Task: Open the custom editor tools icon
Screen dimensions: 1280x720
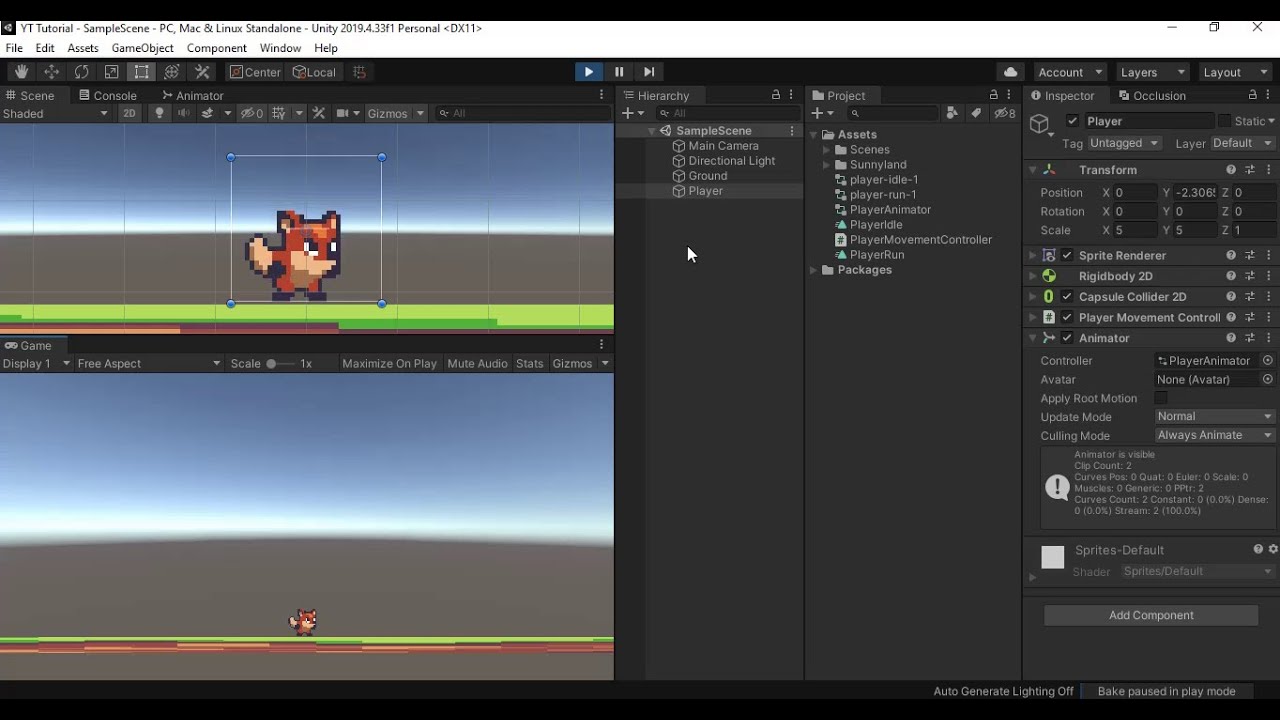Action: pyautogui.click(x=202, y=72)
